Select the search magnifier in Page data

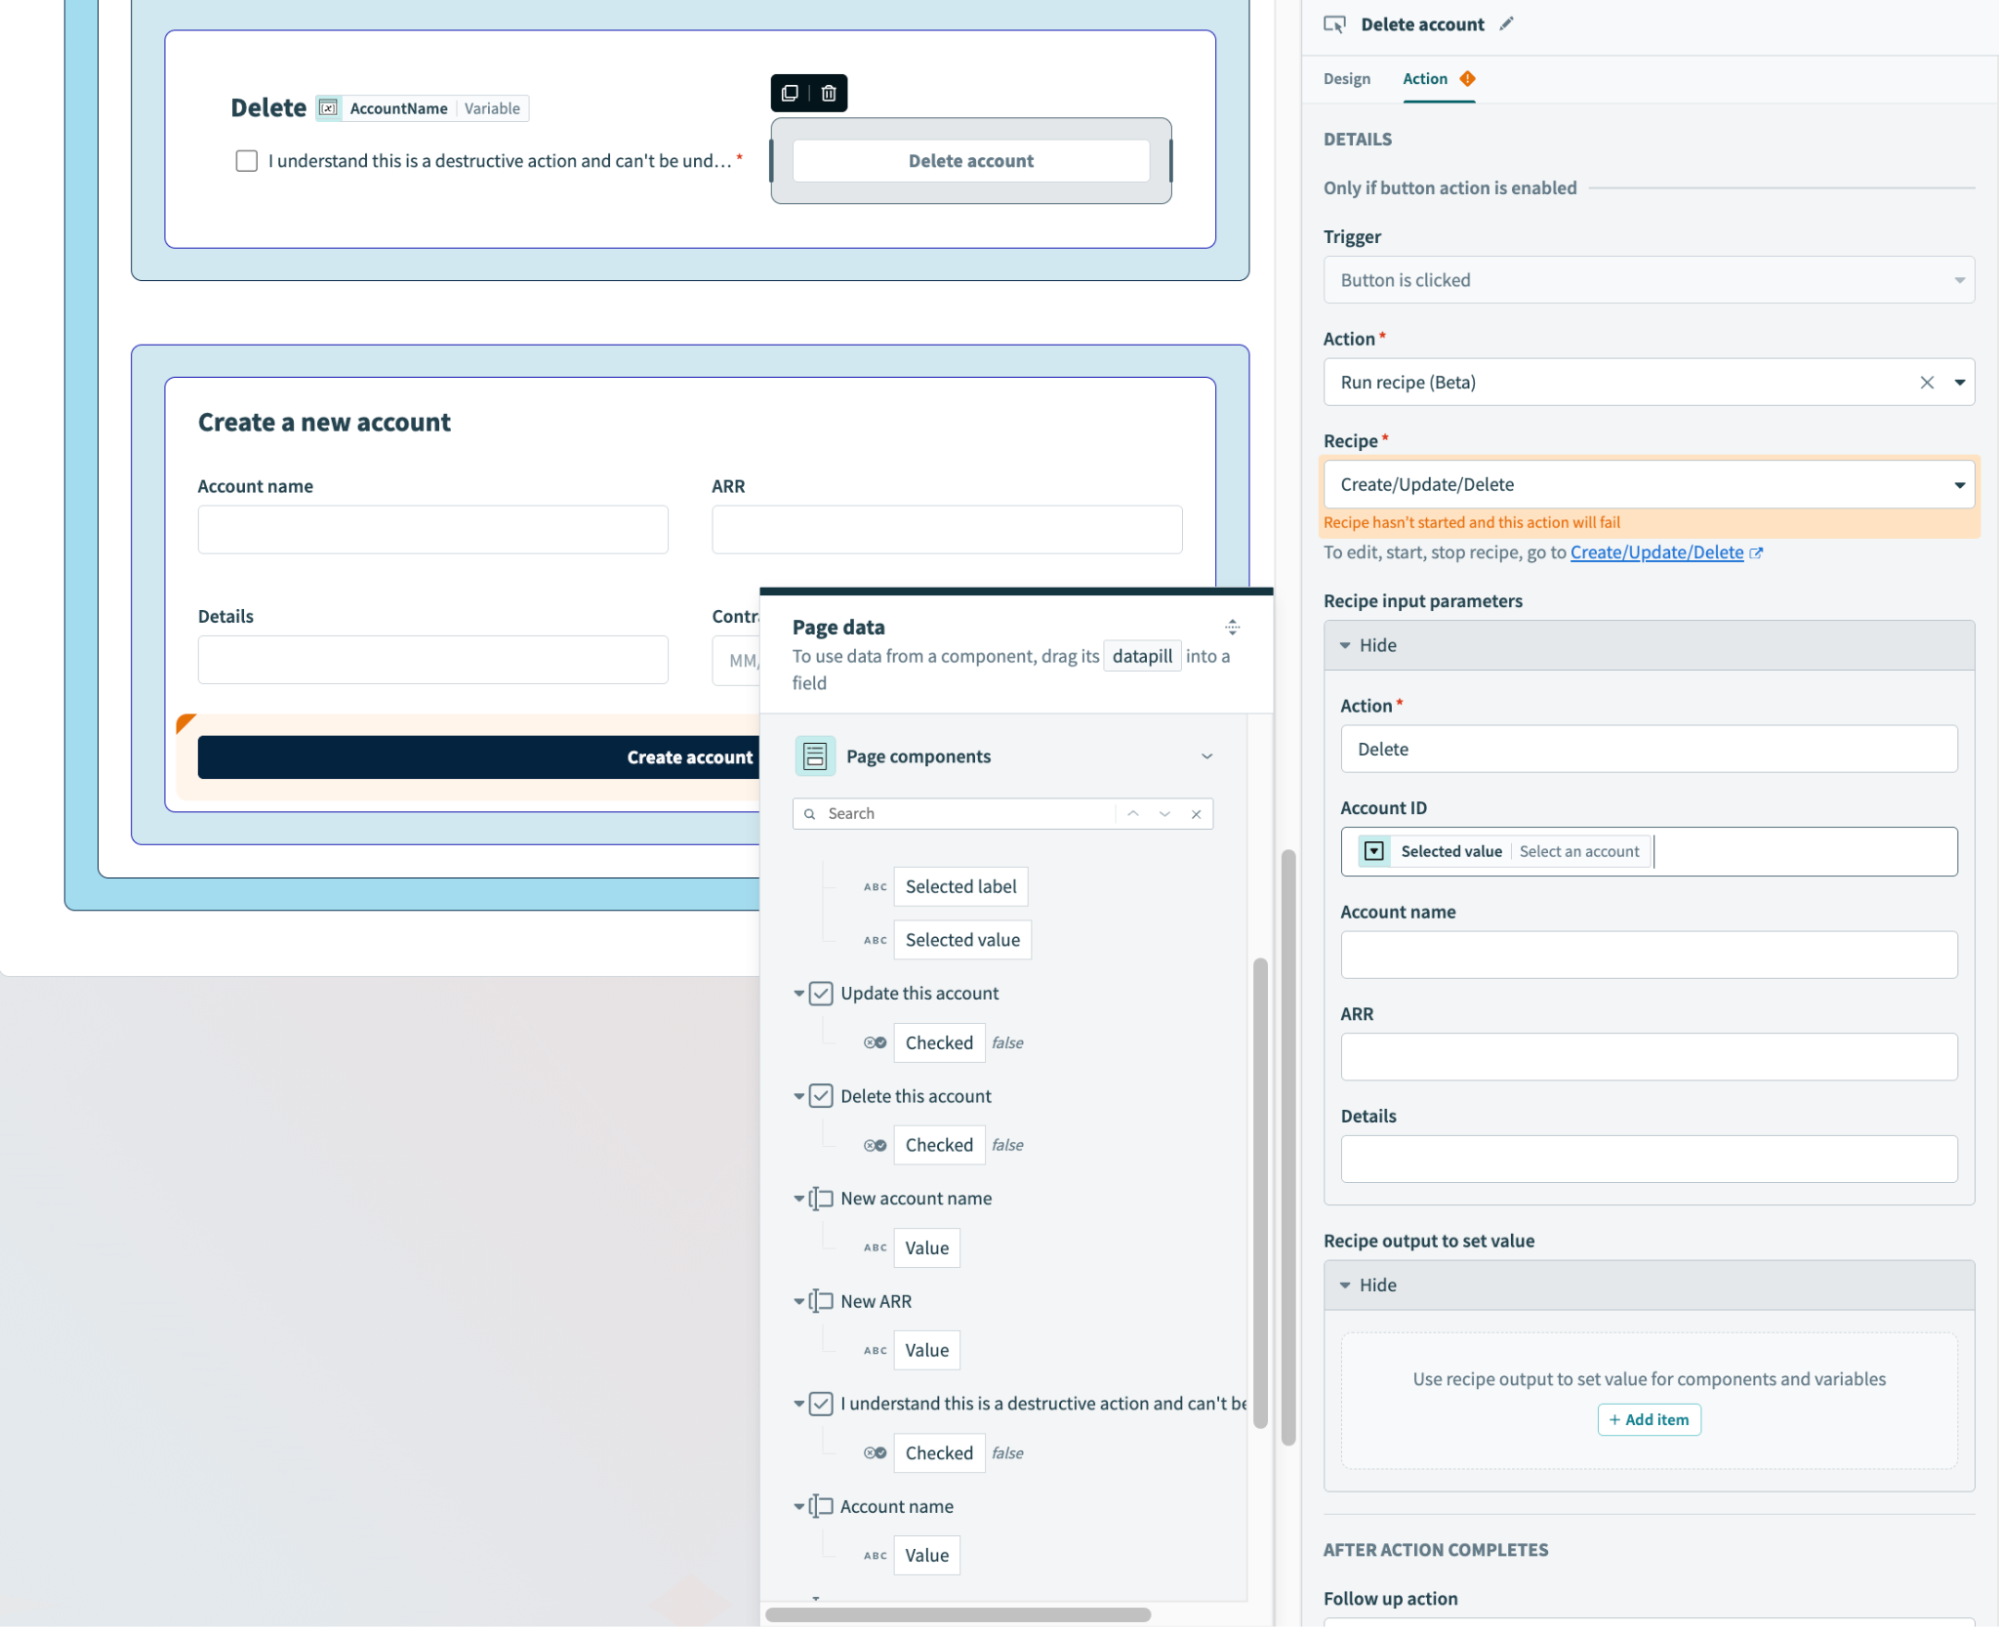point(809,813)
